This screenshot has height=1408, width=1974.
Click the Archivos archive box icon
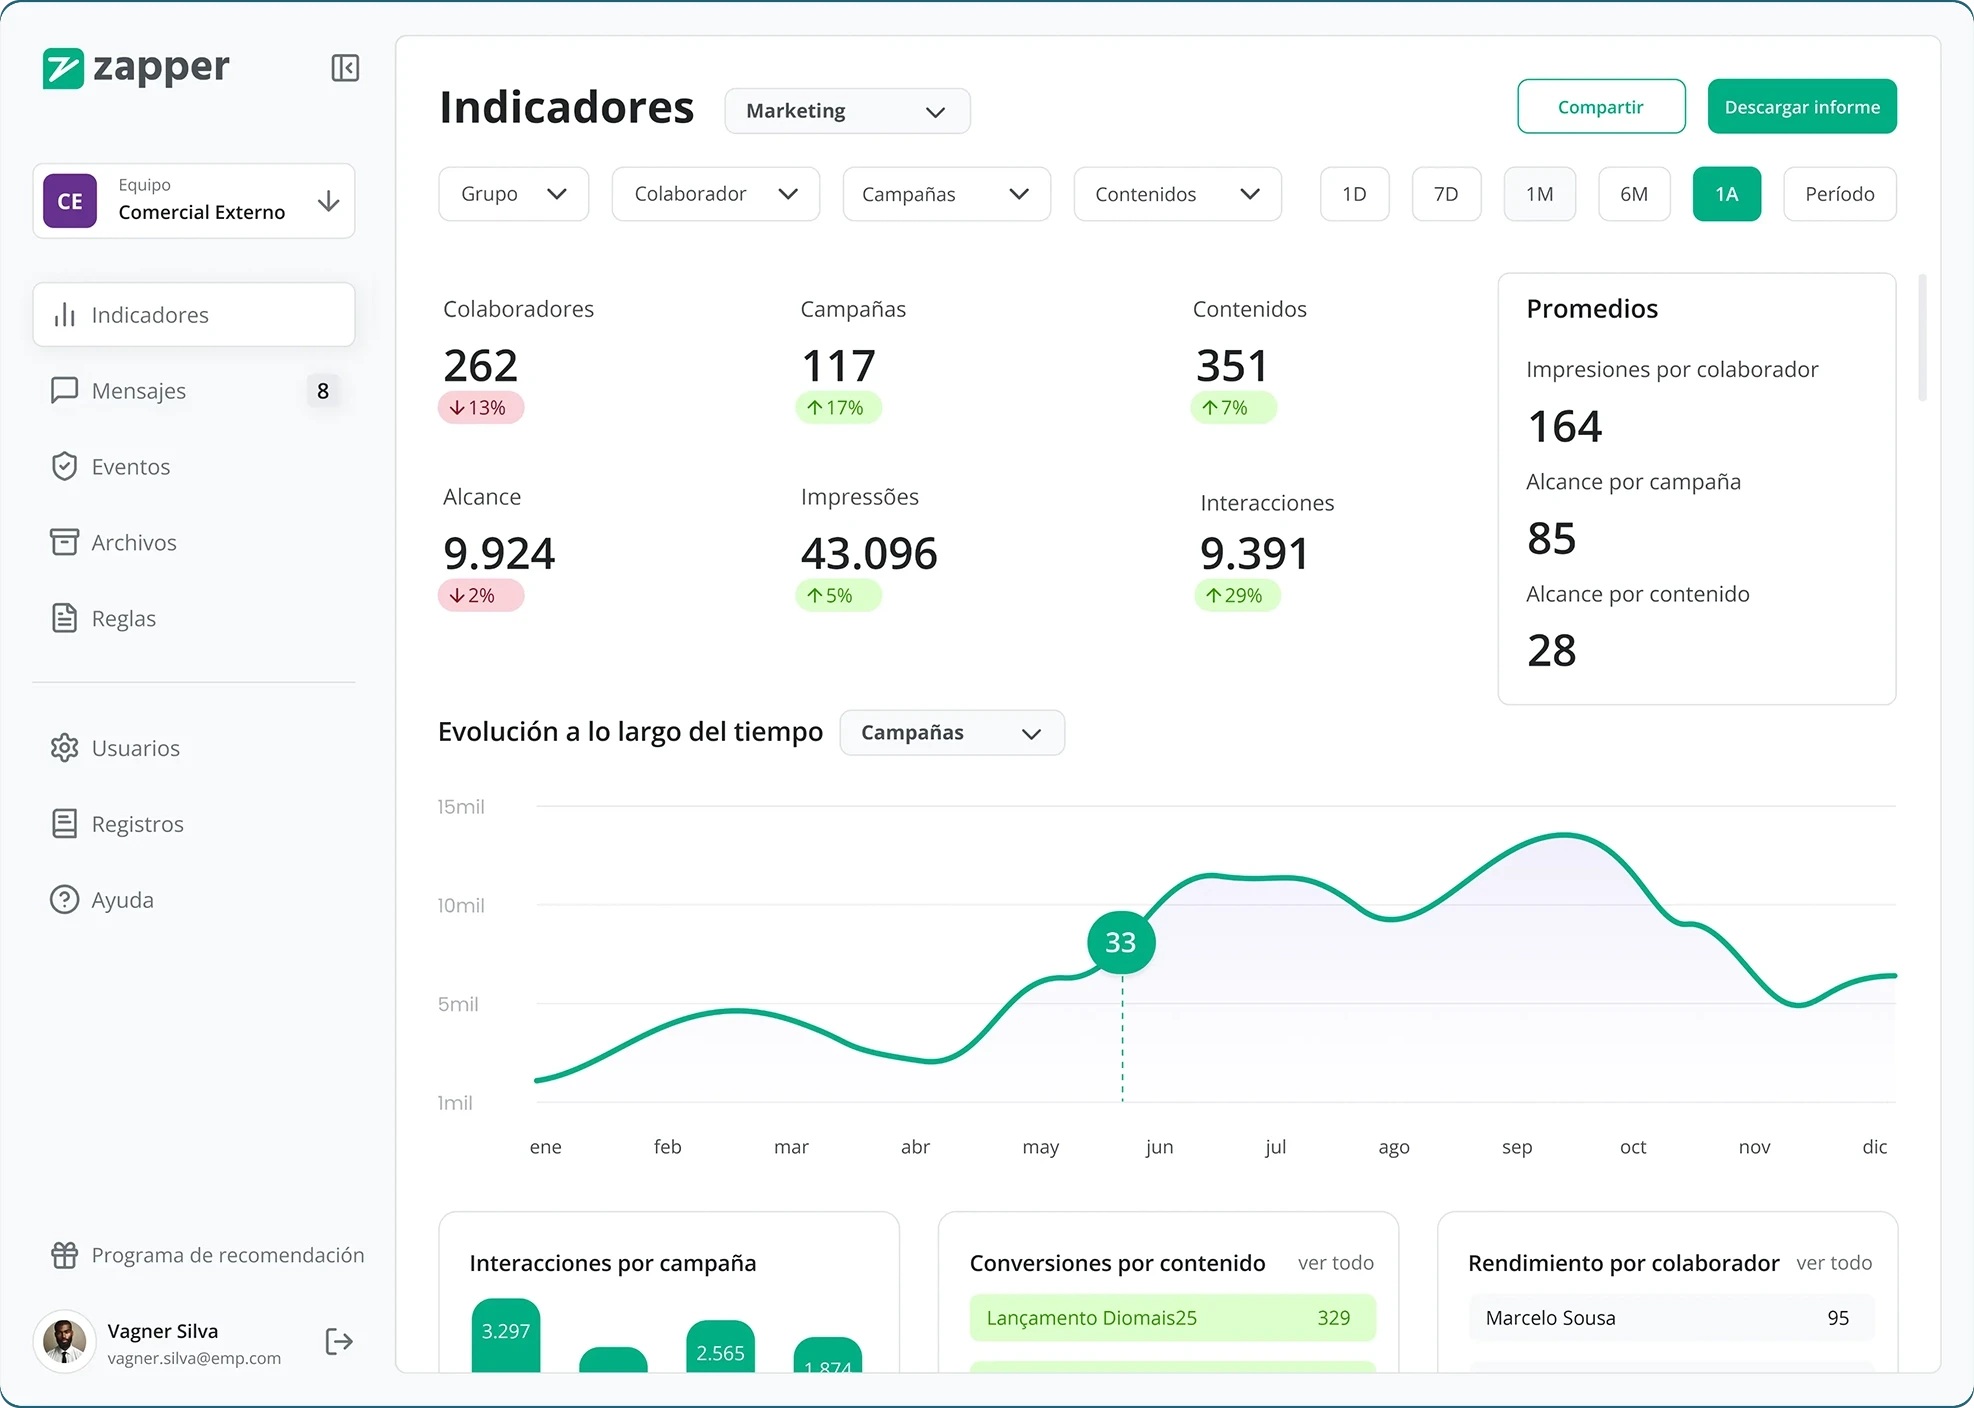point(65,542)
